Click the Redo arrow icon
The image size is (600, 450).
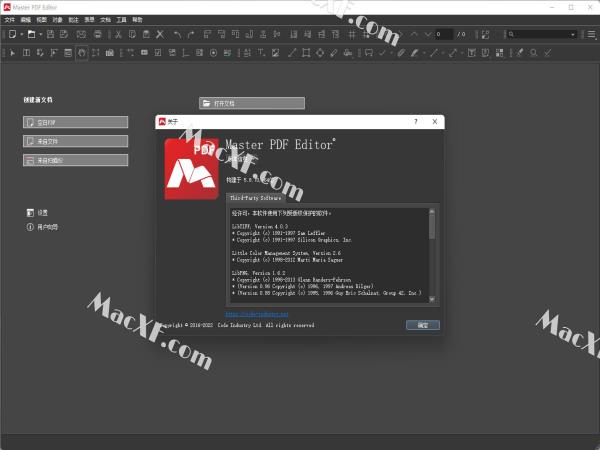tap(191, 34)
